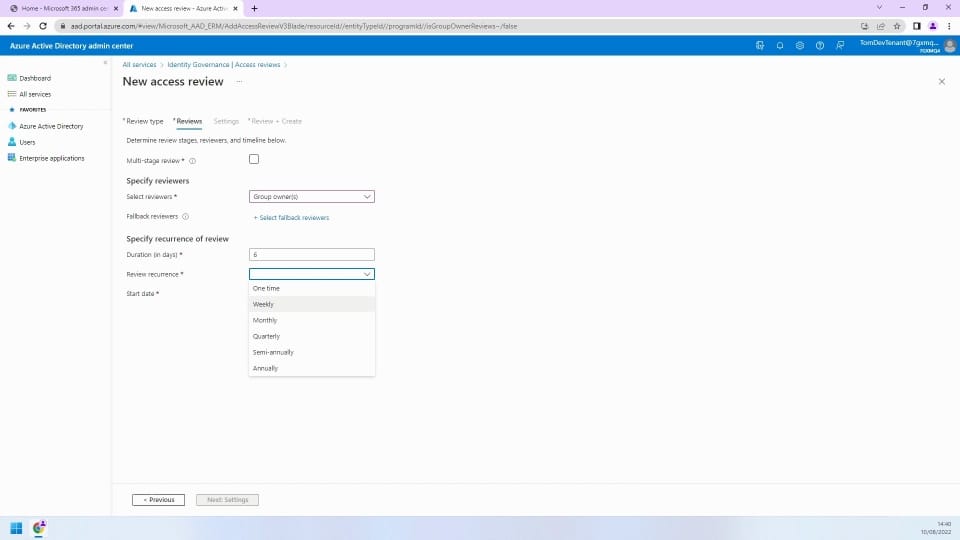960x540 pixels.
Task: Switch to the Review type tab
Action: [x=144, y=121]
